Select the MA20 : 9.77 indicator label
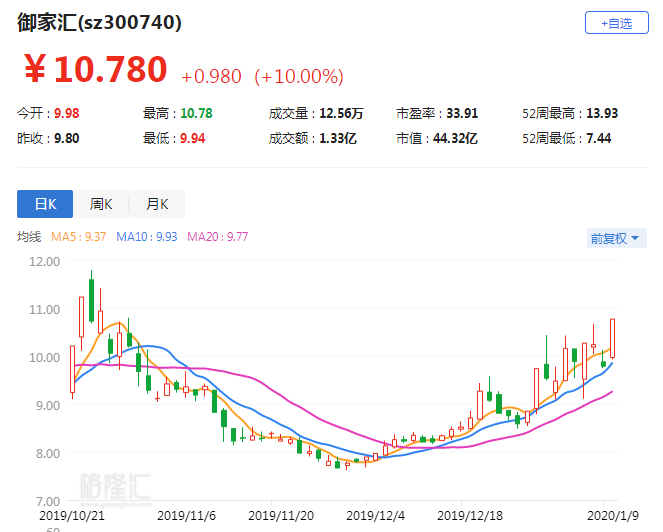The image size is (663, 532). (217, 237)
